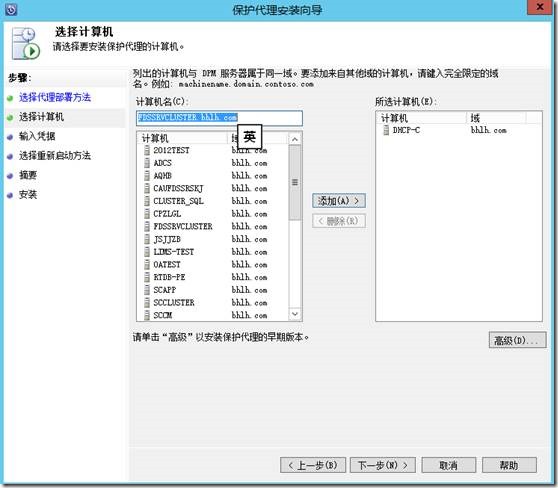Select the ADCS computer name

pyautogui.click(x=162, y=163)
